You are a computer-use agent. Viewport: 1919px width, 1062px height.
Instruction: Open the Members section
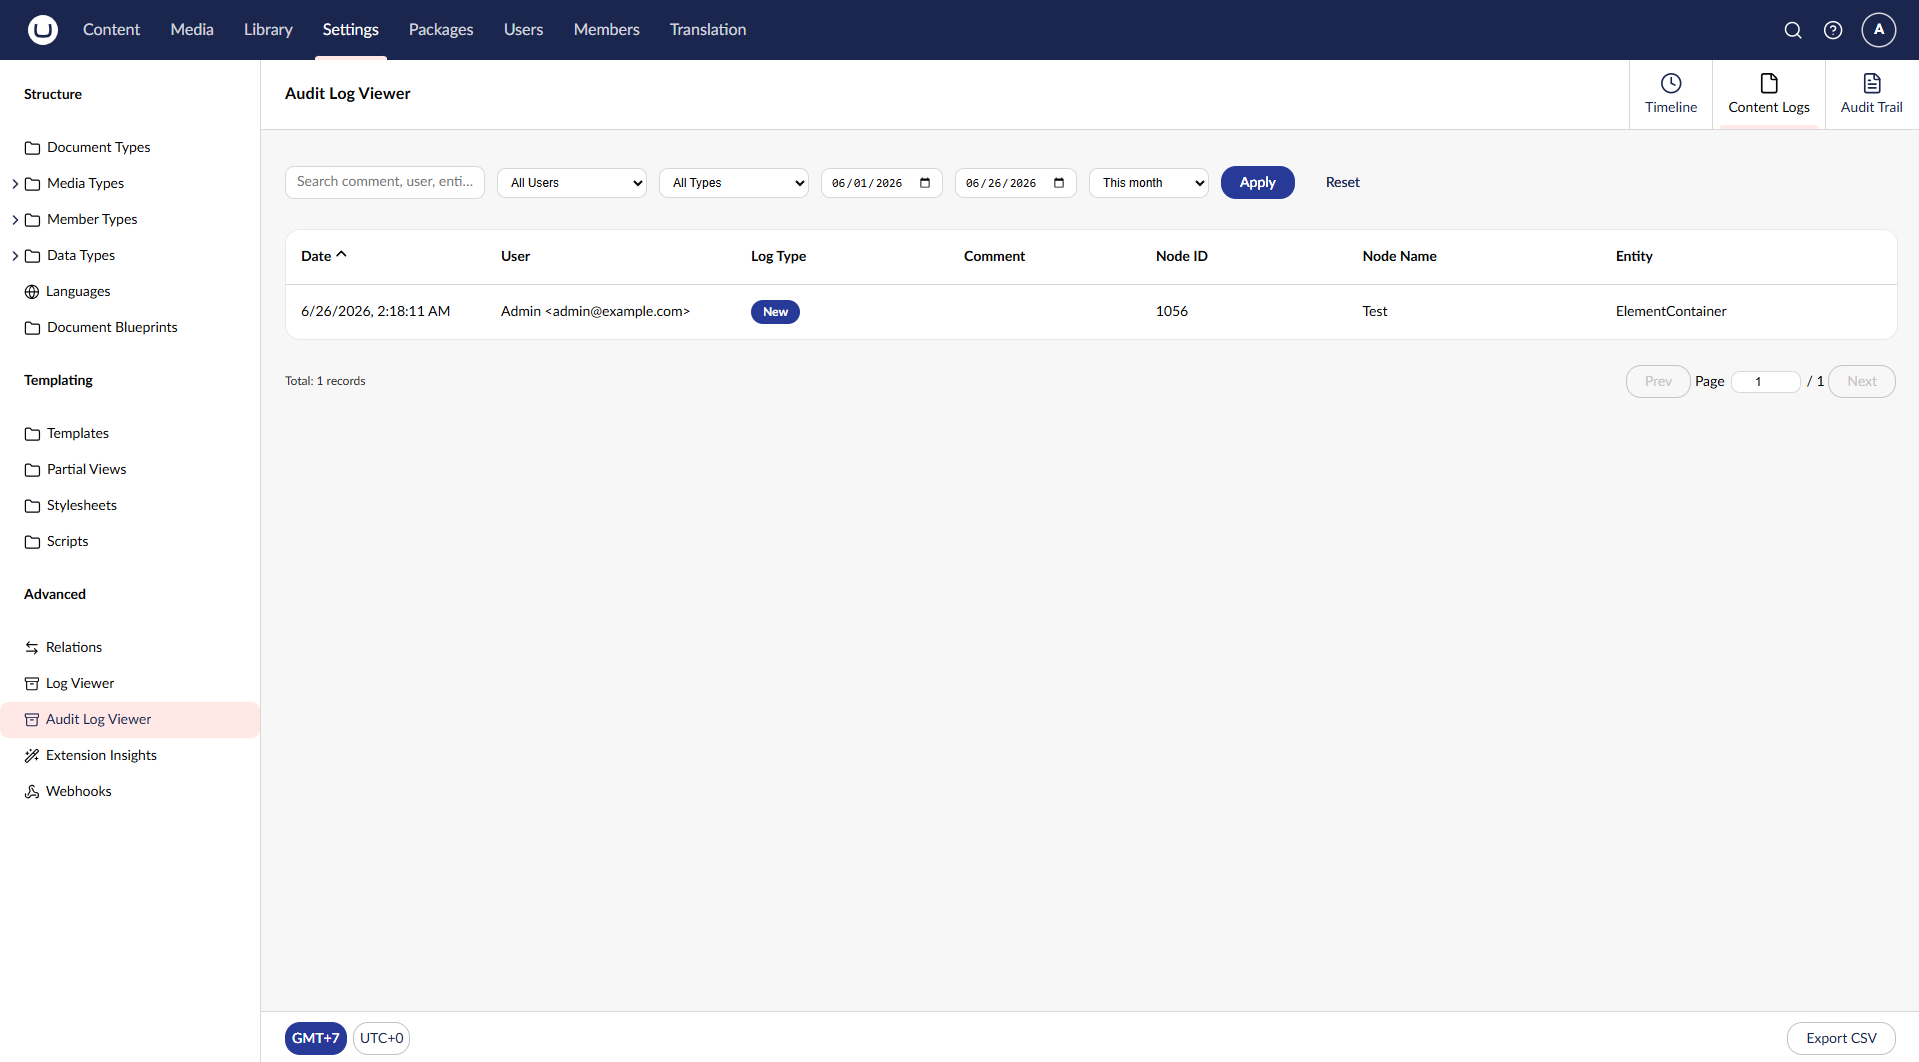606,30
